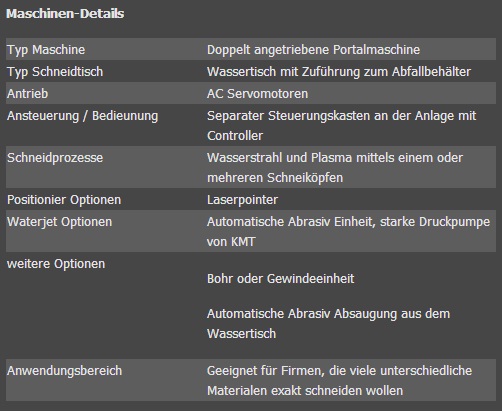Click Doppelt angetriebene Portalmaschine value

click(313, 50)
